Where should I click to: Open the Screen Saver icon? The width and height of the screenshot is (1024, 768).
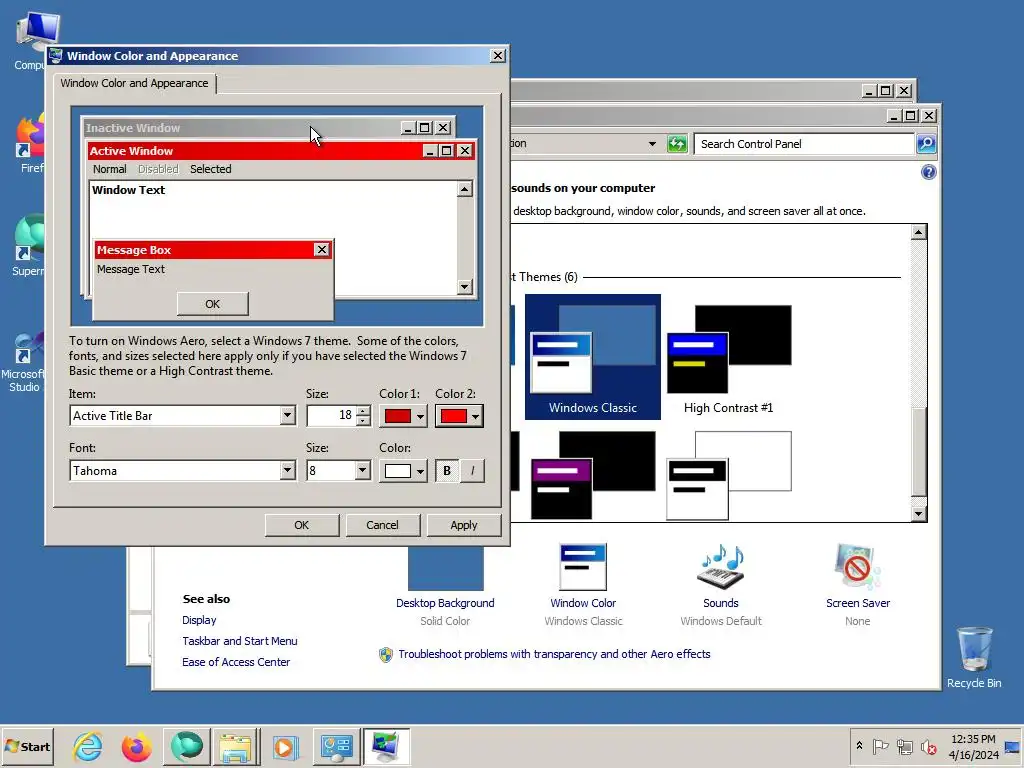point(857,568)
